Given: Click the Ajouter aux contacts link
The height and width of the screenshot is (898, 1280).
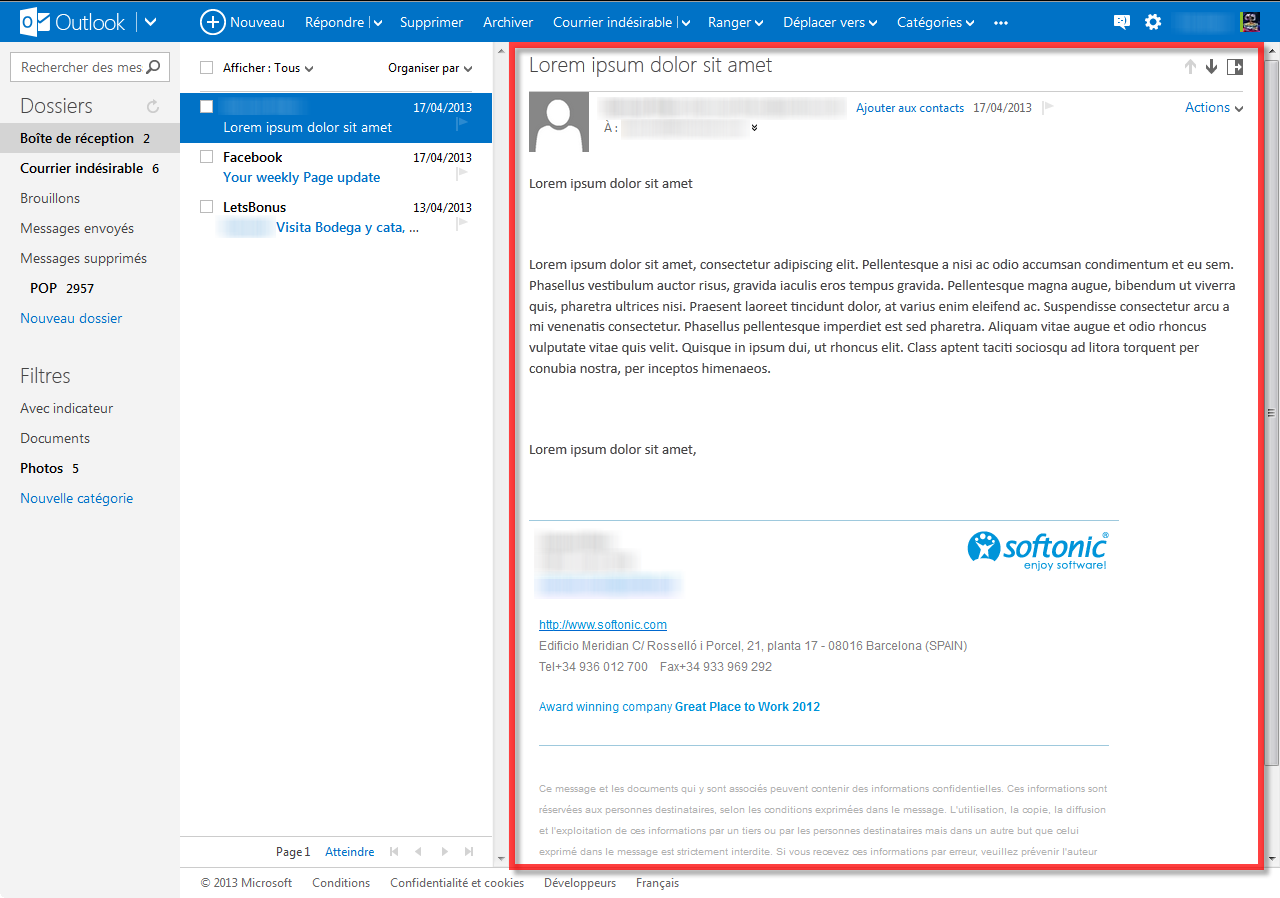Looking at the screenshot, I should coord(909,107).
